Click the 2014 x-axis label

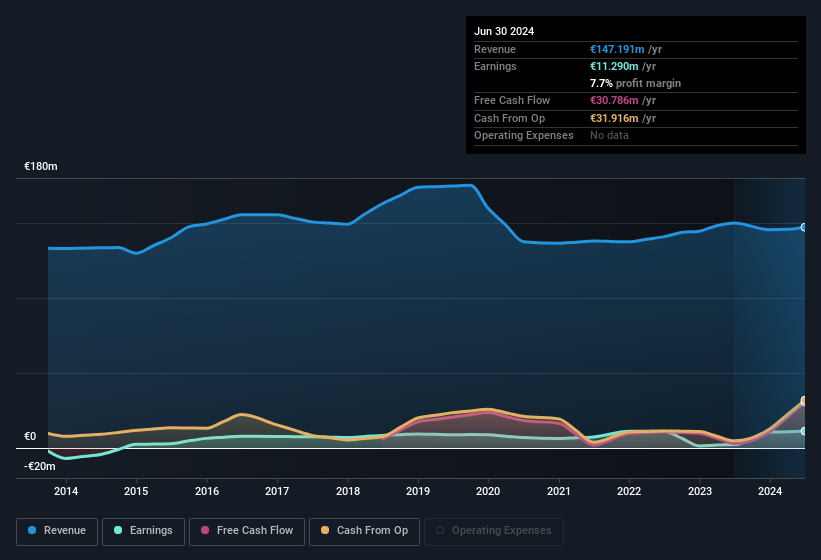[x=66, y=491]
